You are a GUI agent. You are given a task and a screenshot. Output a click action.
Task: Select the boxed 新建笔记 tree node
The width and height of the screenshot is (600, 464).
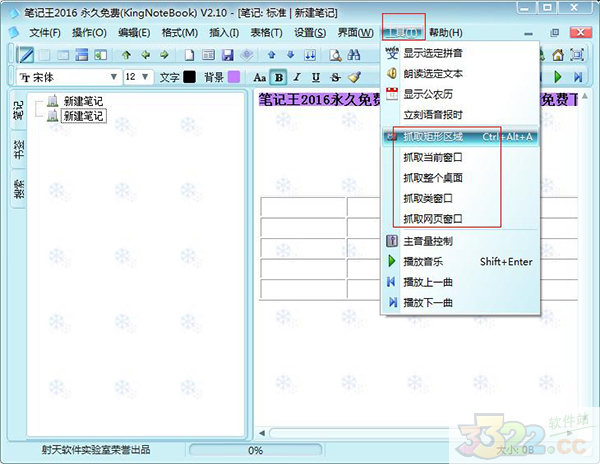click(83, 116)
